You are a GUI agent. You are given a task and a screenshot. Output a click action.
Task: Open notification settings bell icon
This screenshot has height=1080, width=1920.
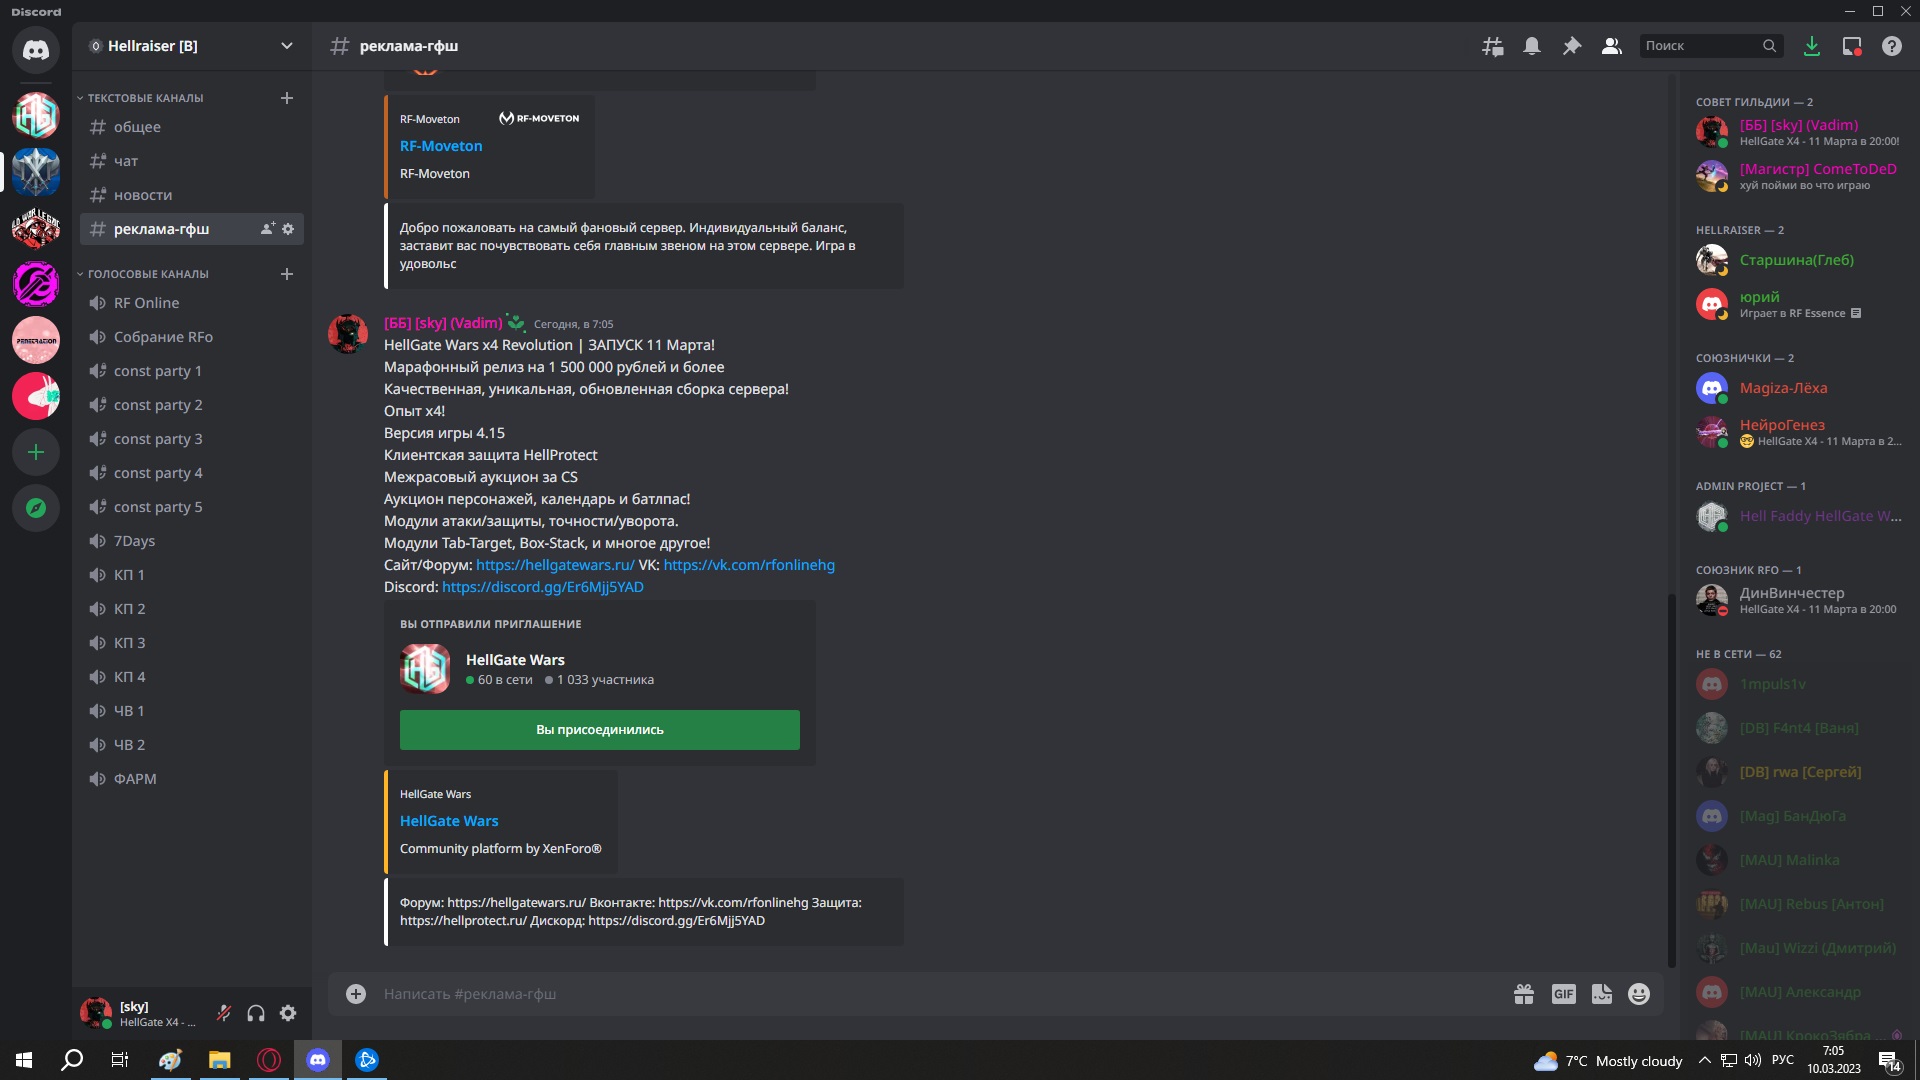[1532, 46]
